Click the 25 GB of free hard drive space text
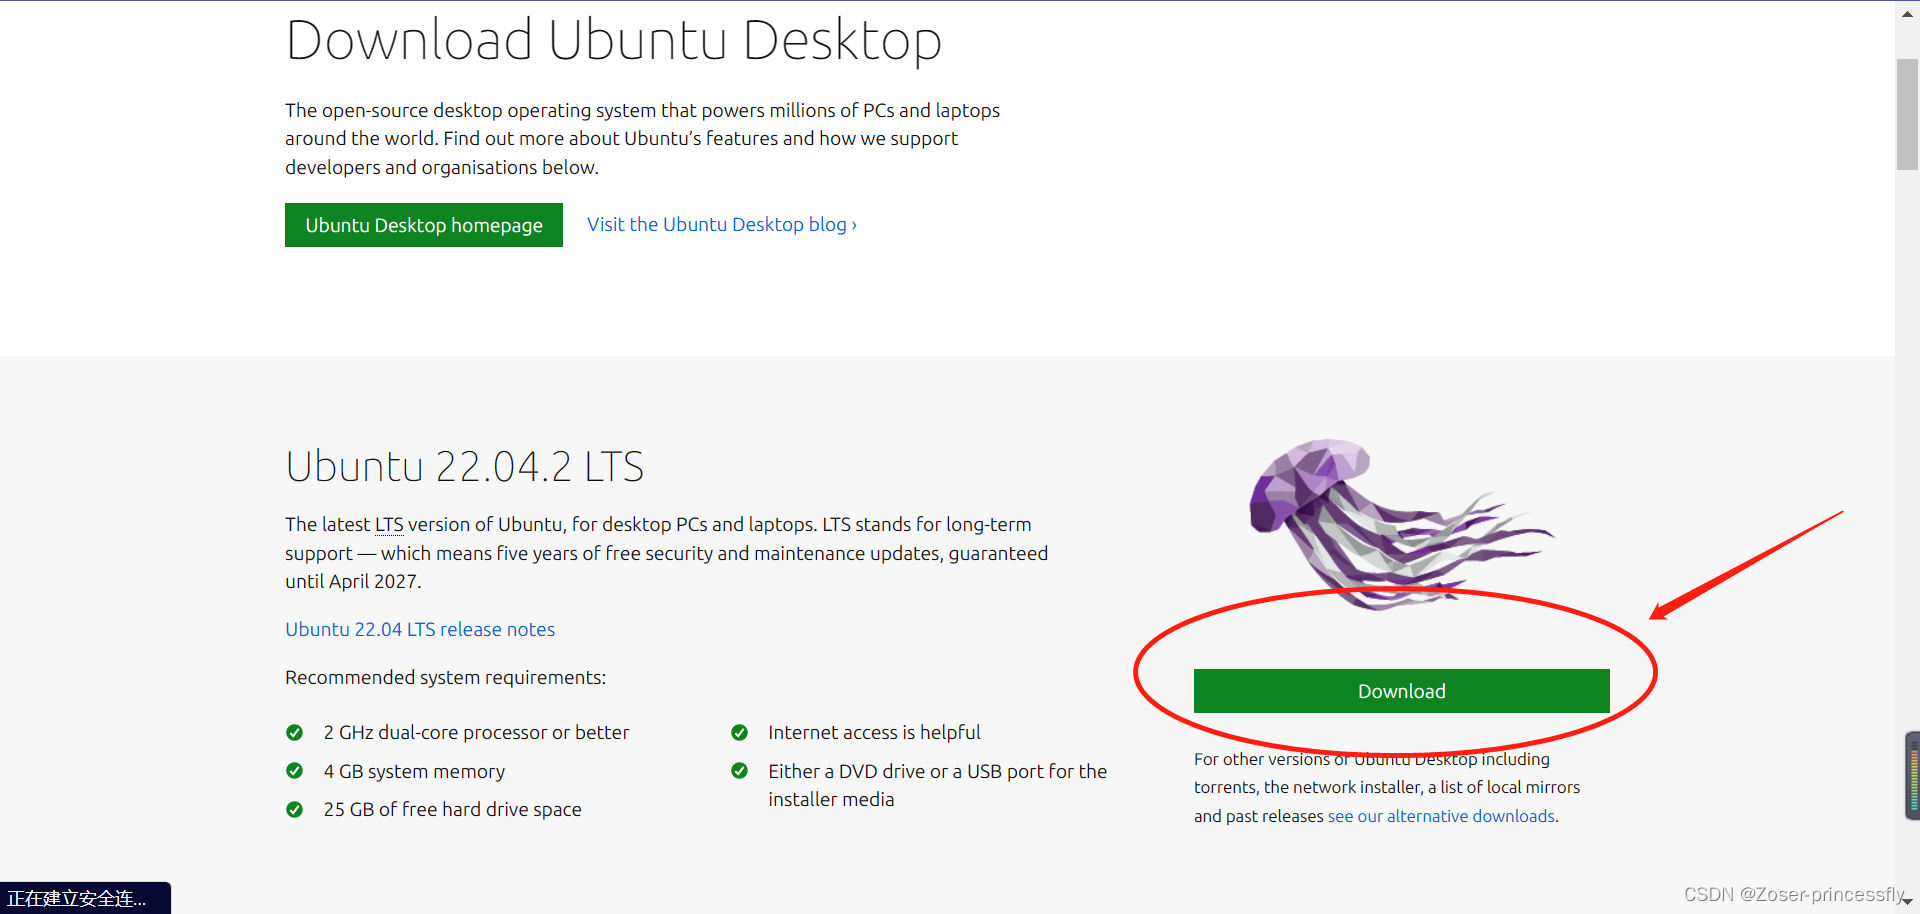The image size is (1920, 914). [452, 810]
